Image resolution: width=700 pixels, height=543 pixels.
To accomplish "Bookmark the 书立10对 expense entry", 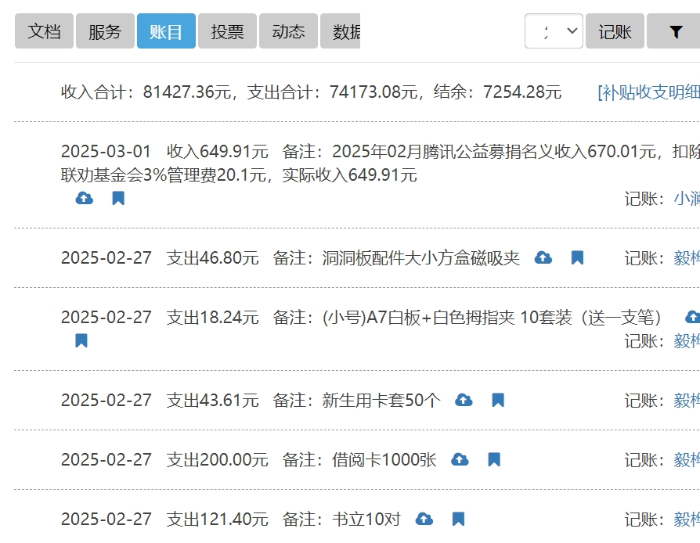I will pyautogui.click(x=458, y=519).
